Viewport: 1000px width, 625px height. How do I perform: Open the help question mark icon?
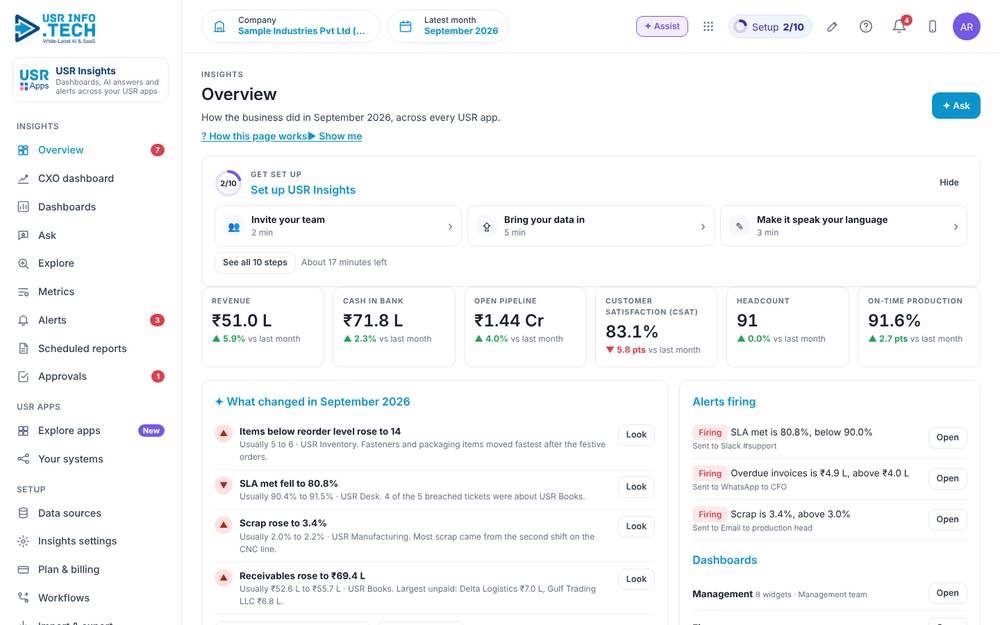pos(865,27)
